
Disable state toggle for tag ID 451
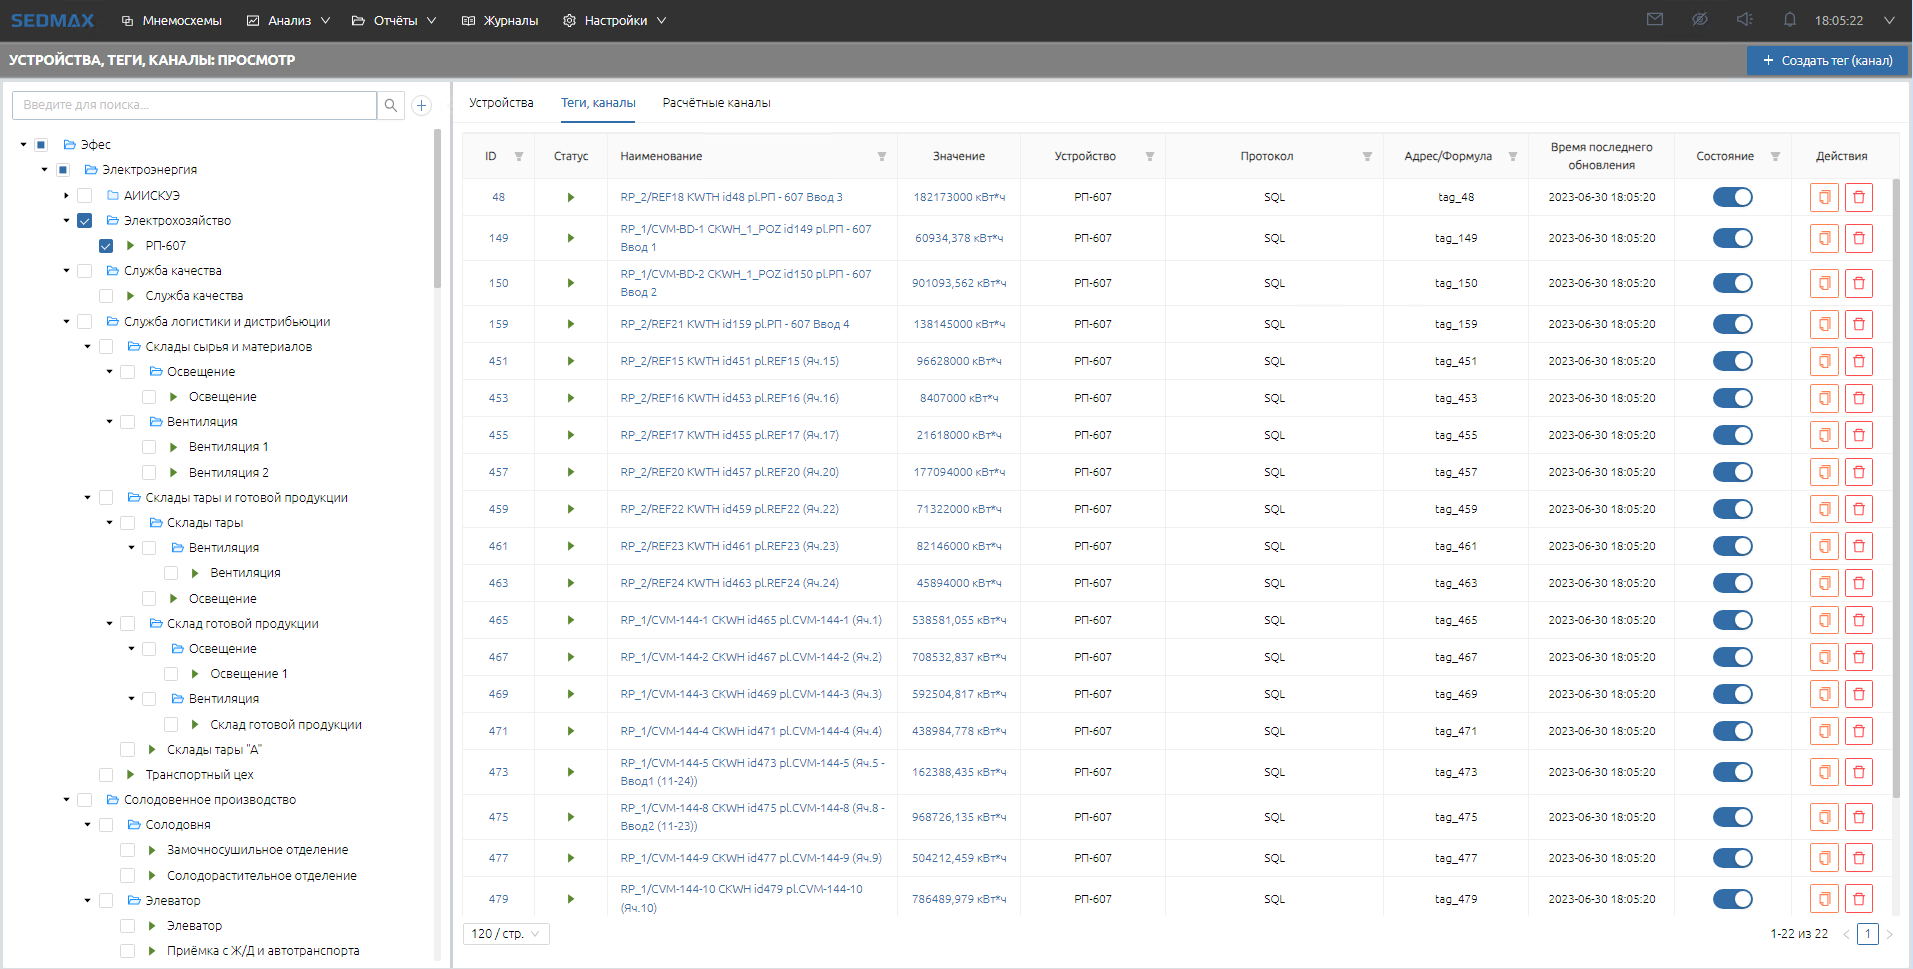click(1732, 361)
